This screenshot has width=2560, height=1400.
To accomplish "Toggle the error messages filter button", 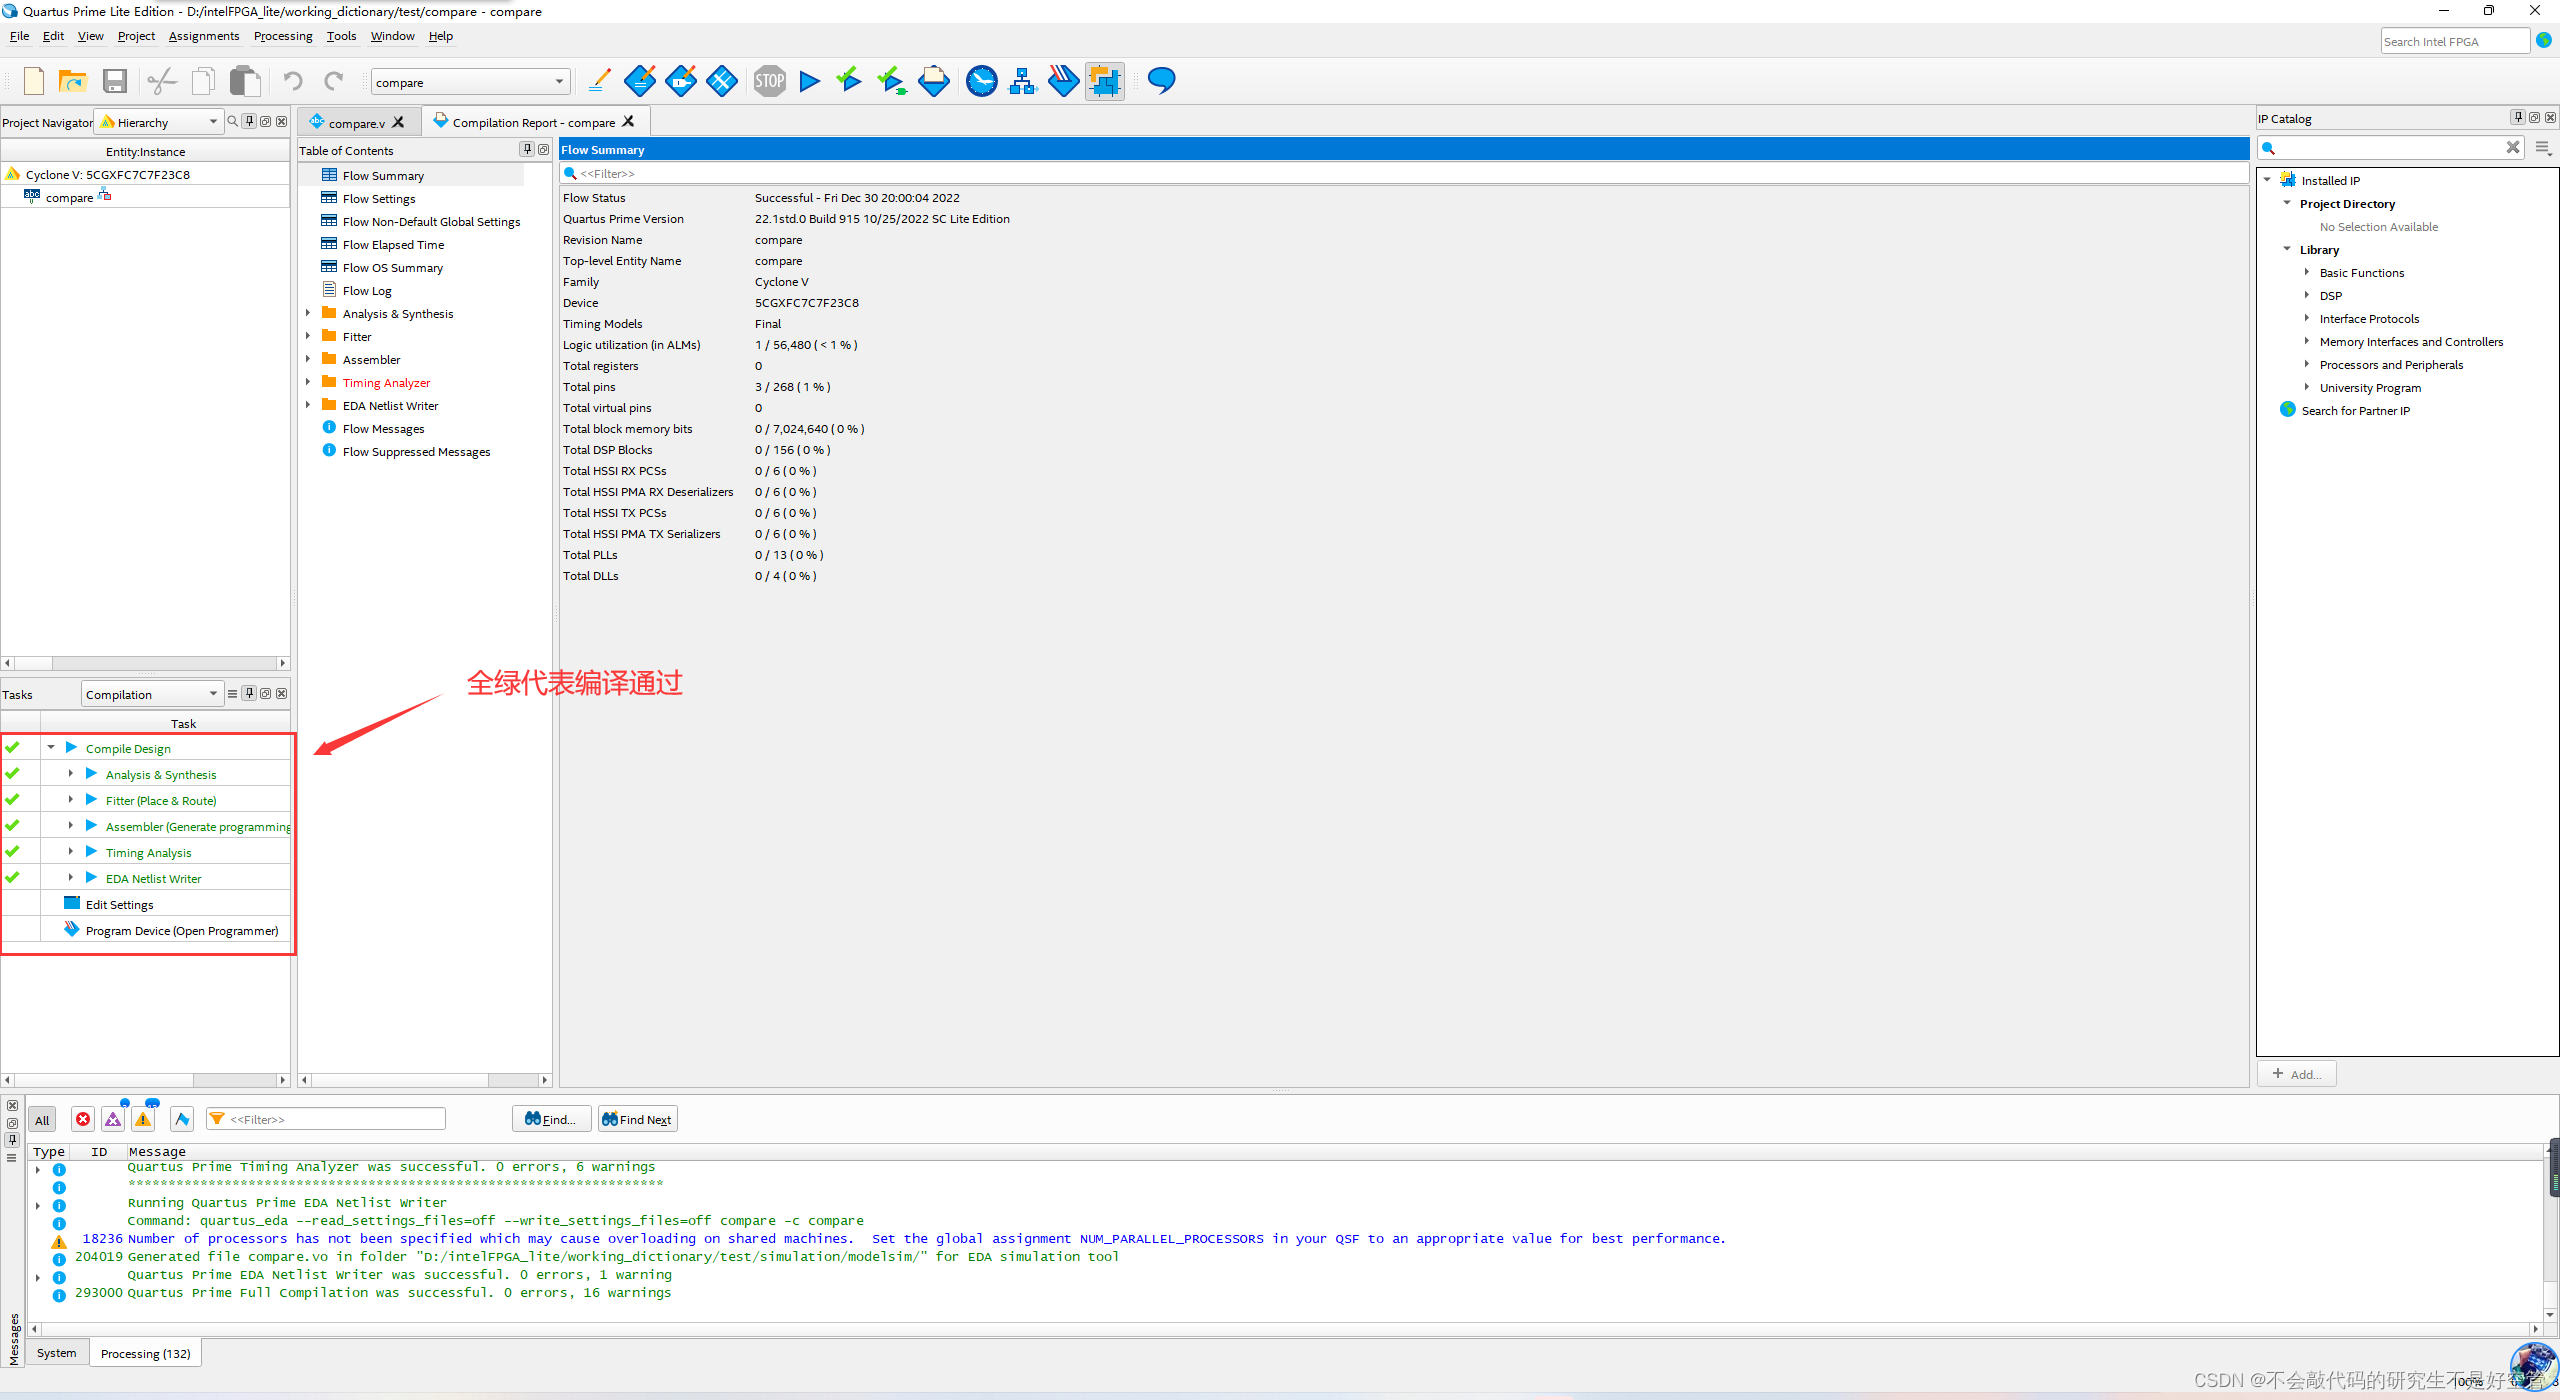I will (83, 1119).
